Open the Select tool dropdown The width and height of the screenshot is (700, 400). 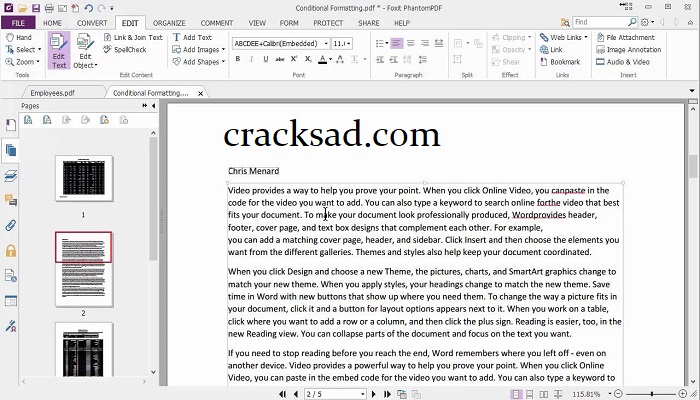click(x=39, y=50)
